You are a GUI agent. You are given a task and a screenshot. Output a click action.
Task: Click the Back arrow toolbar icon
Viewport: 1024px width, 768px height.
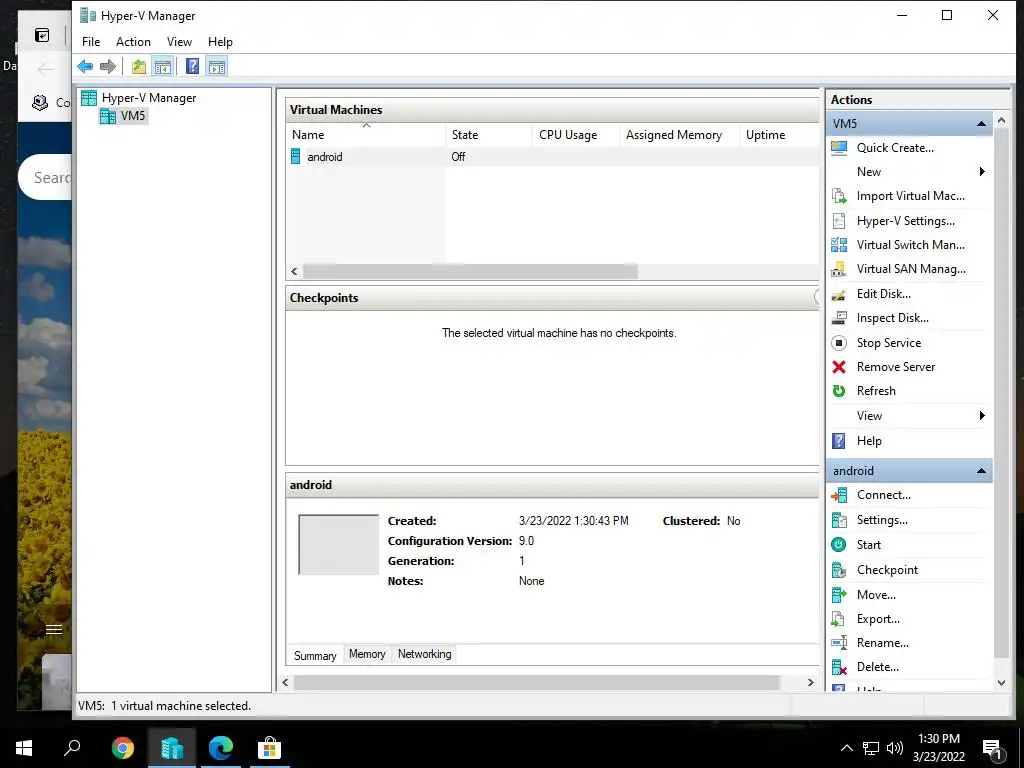[85, 67]
